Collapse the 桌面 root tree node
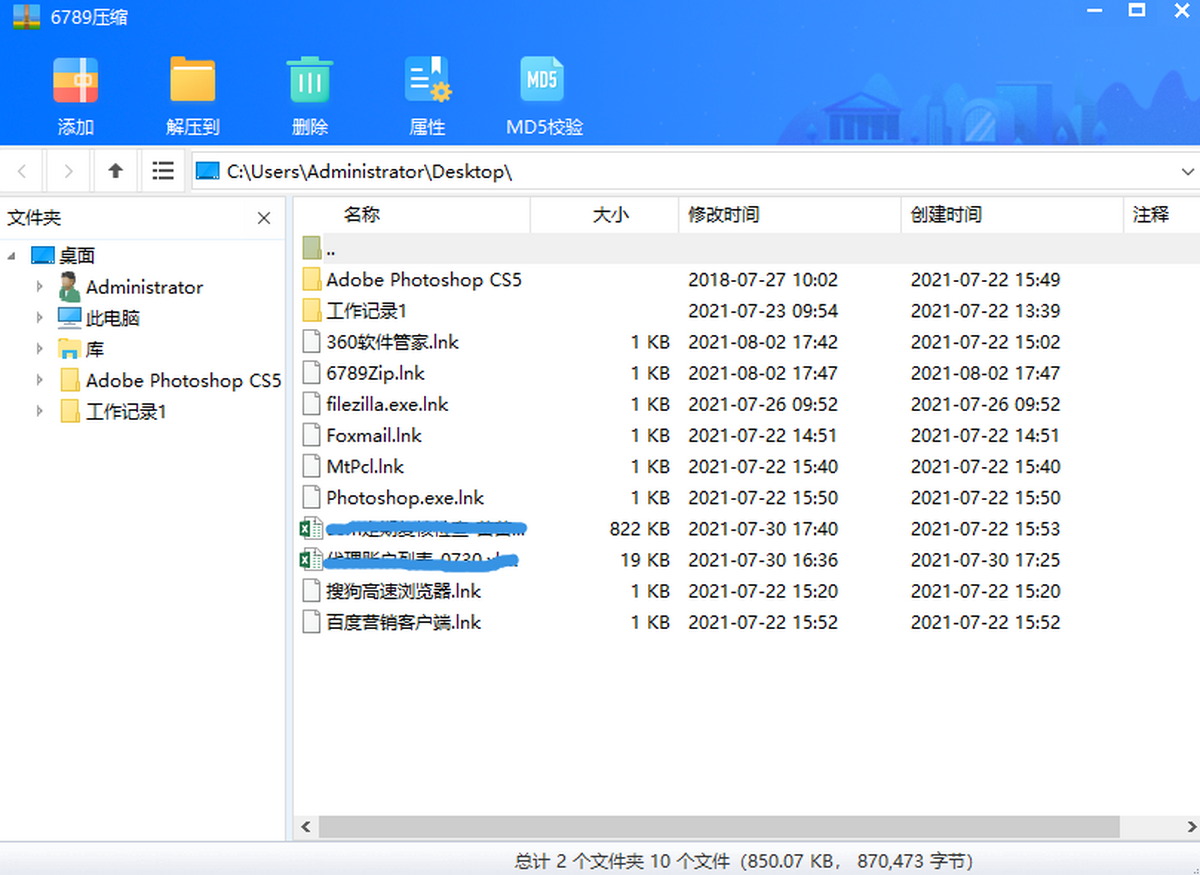The width and height of the screenshot is (1200, 875). (x=12, y=256)
